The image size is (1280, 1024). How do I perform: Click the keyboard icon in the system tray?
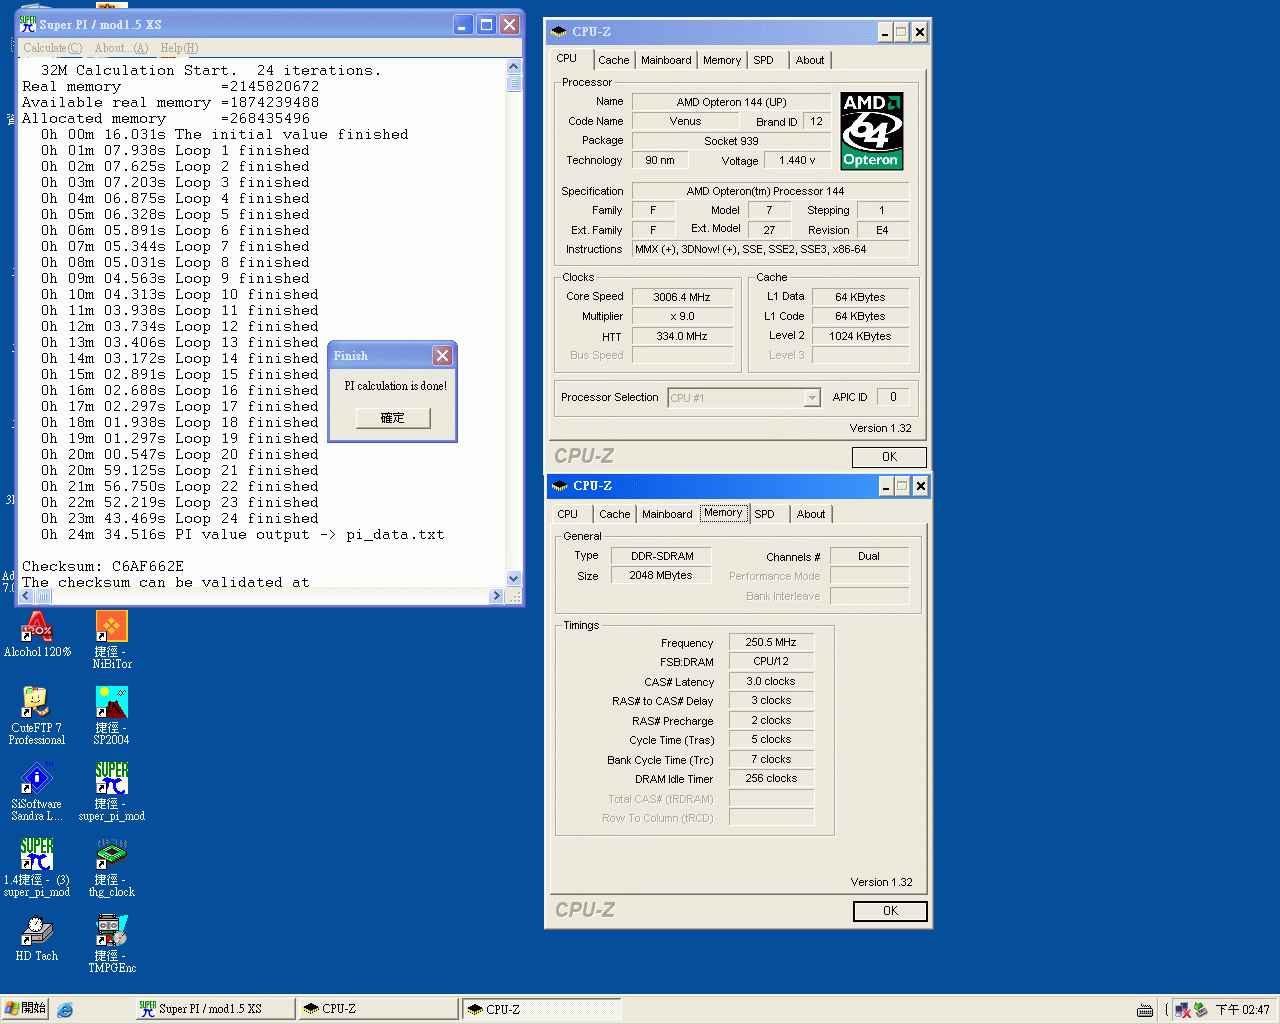[x=1145, y=1010]
